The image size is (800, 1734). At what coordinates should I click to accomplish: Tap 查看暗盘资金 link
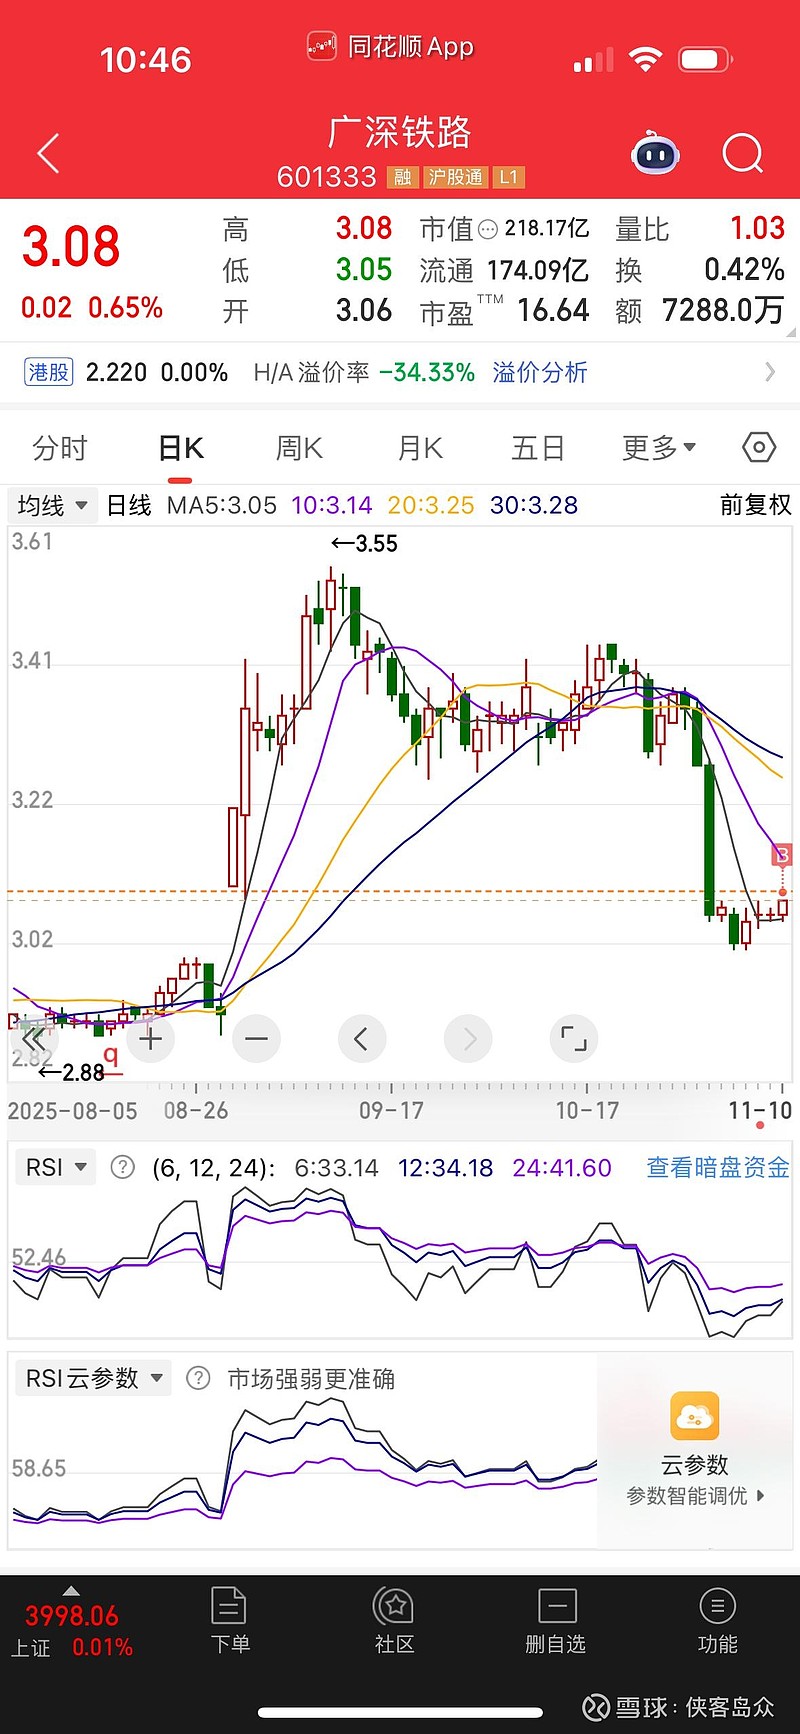click(717, 1167)
